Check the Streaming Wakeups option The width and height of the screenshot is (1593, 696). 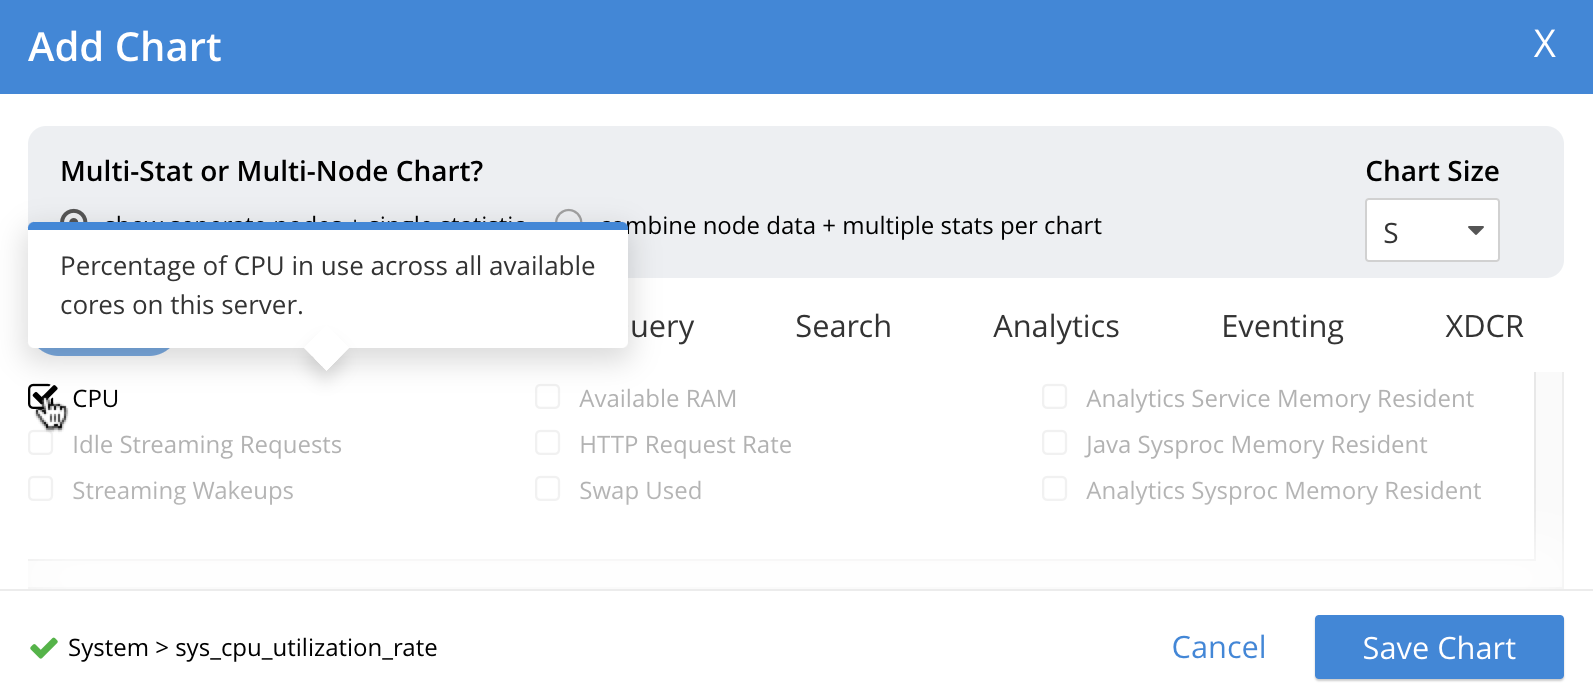click(41, 489)
